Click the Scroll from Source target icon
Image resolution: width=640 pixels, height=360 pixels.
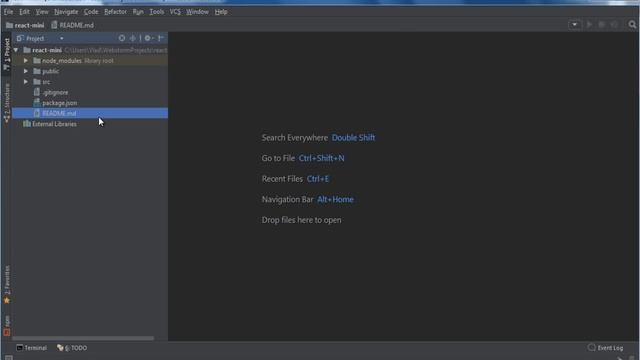(x=122, y=38)
